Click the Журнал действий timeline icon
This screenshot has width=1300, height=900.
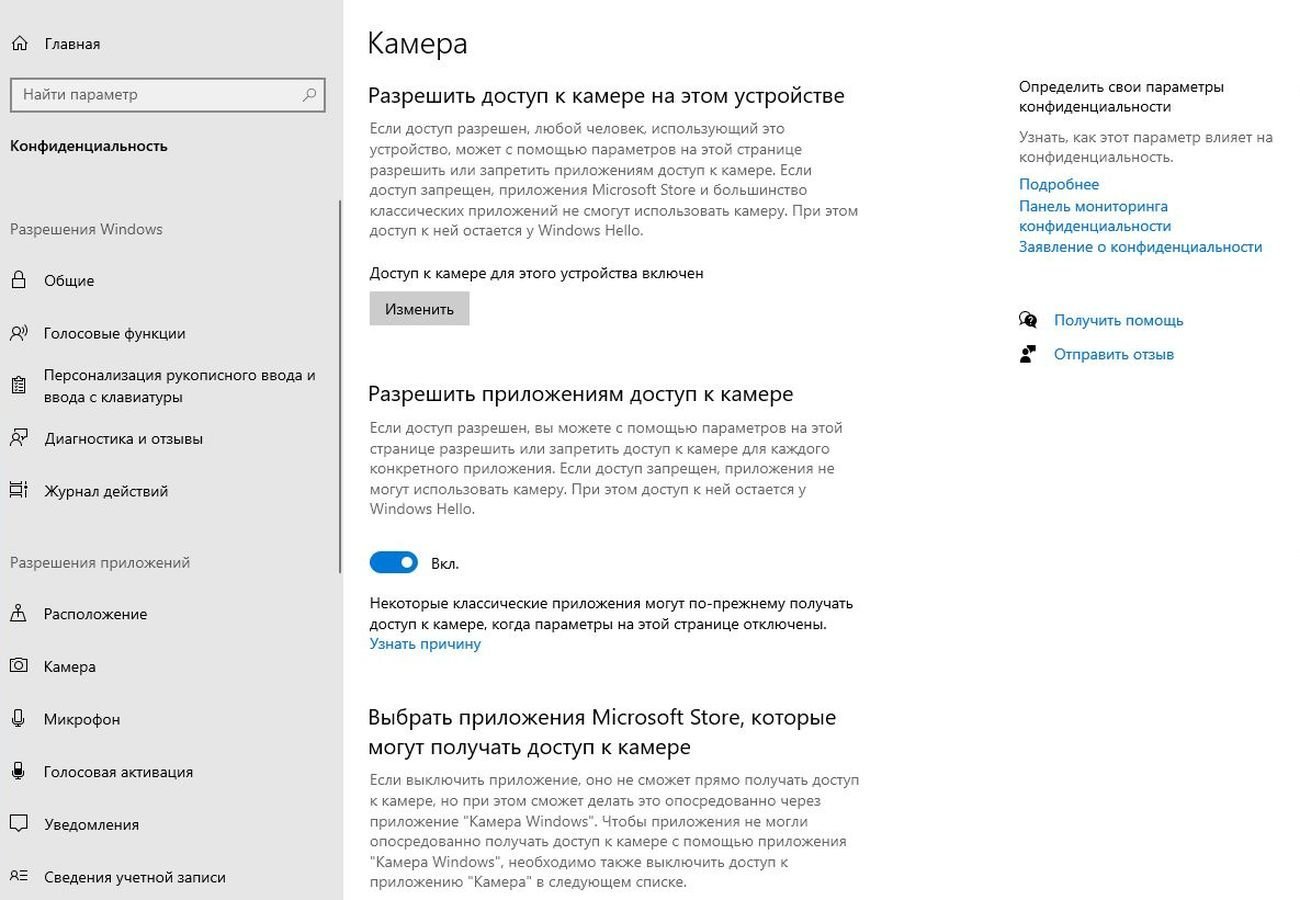pyautogui.click(x=19, y=491)
